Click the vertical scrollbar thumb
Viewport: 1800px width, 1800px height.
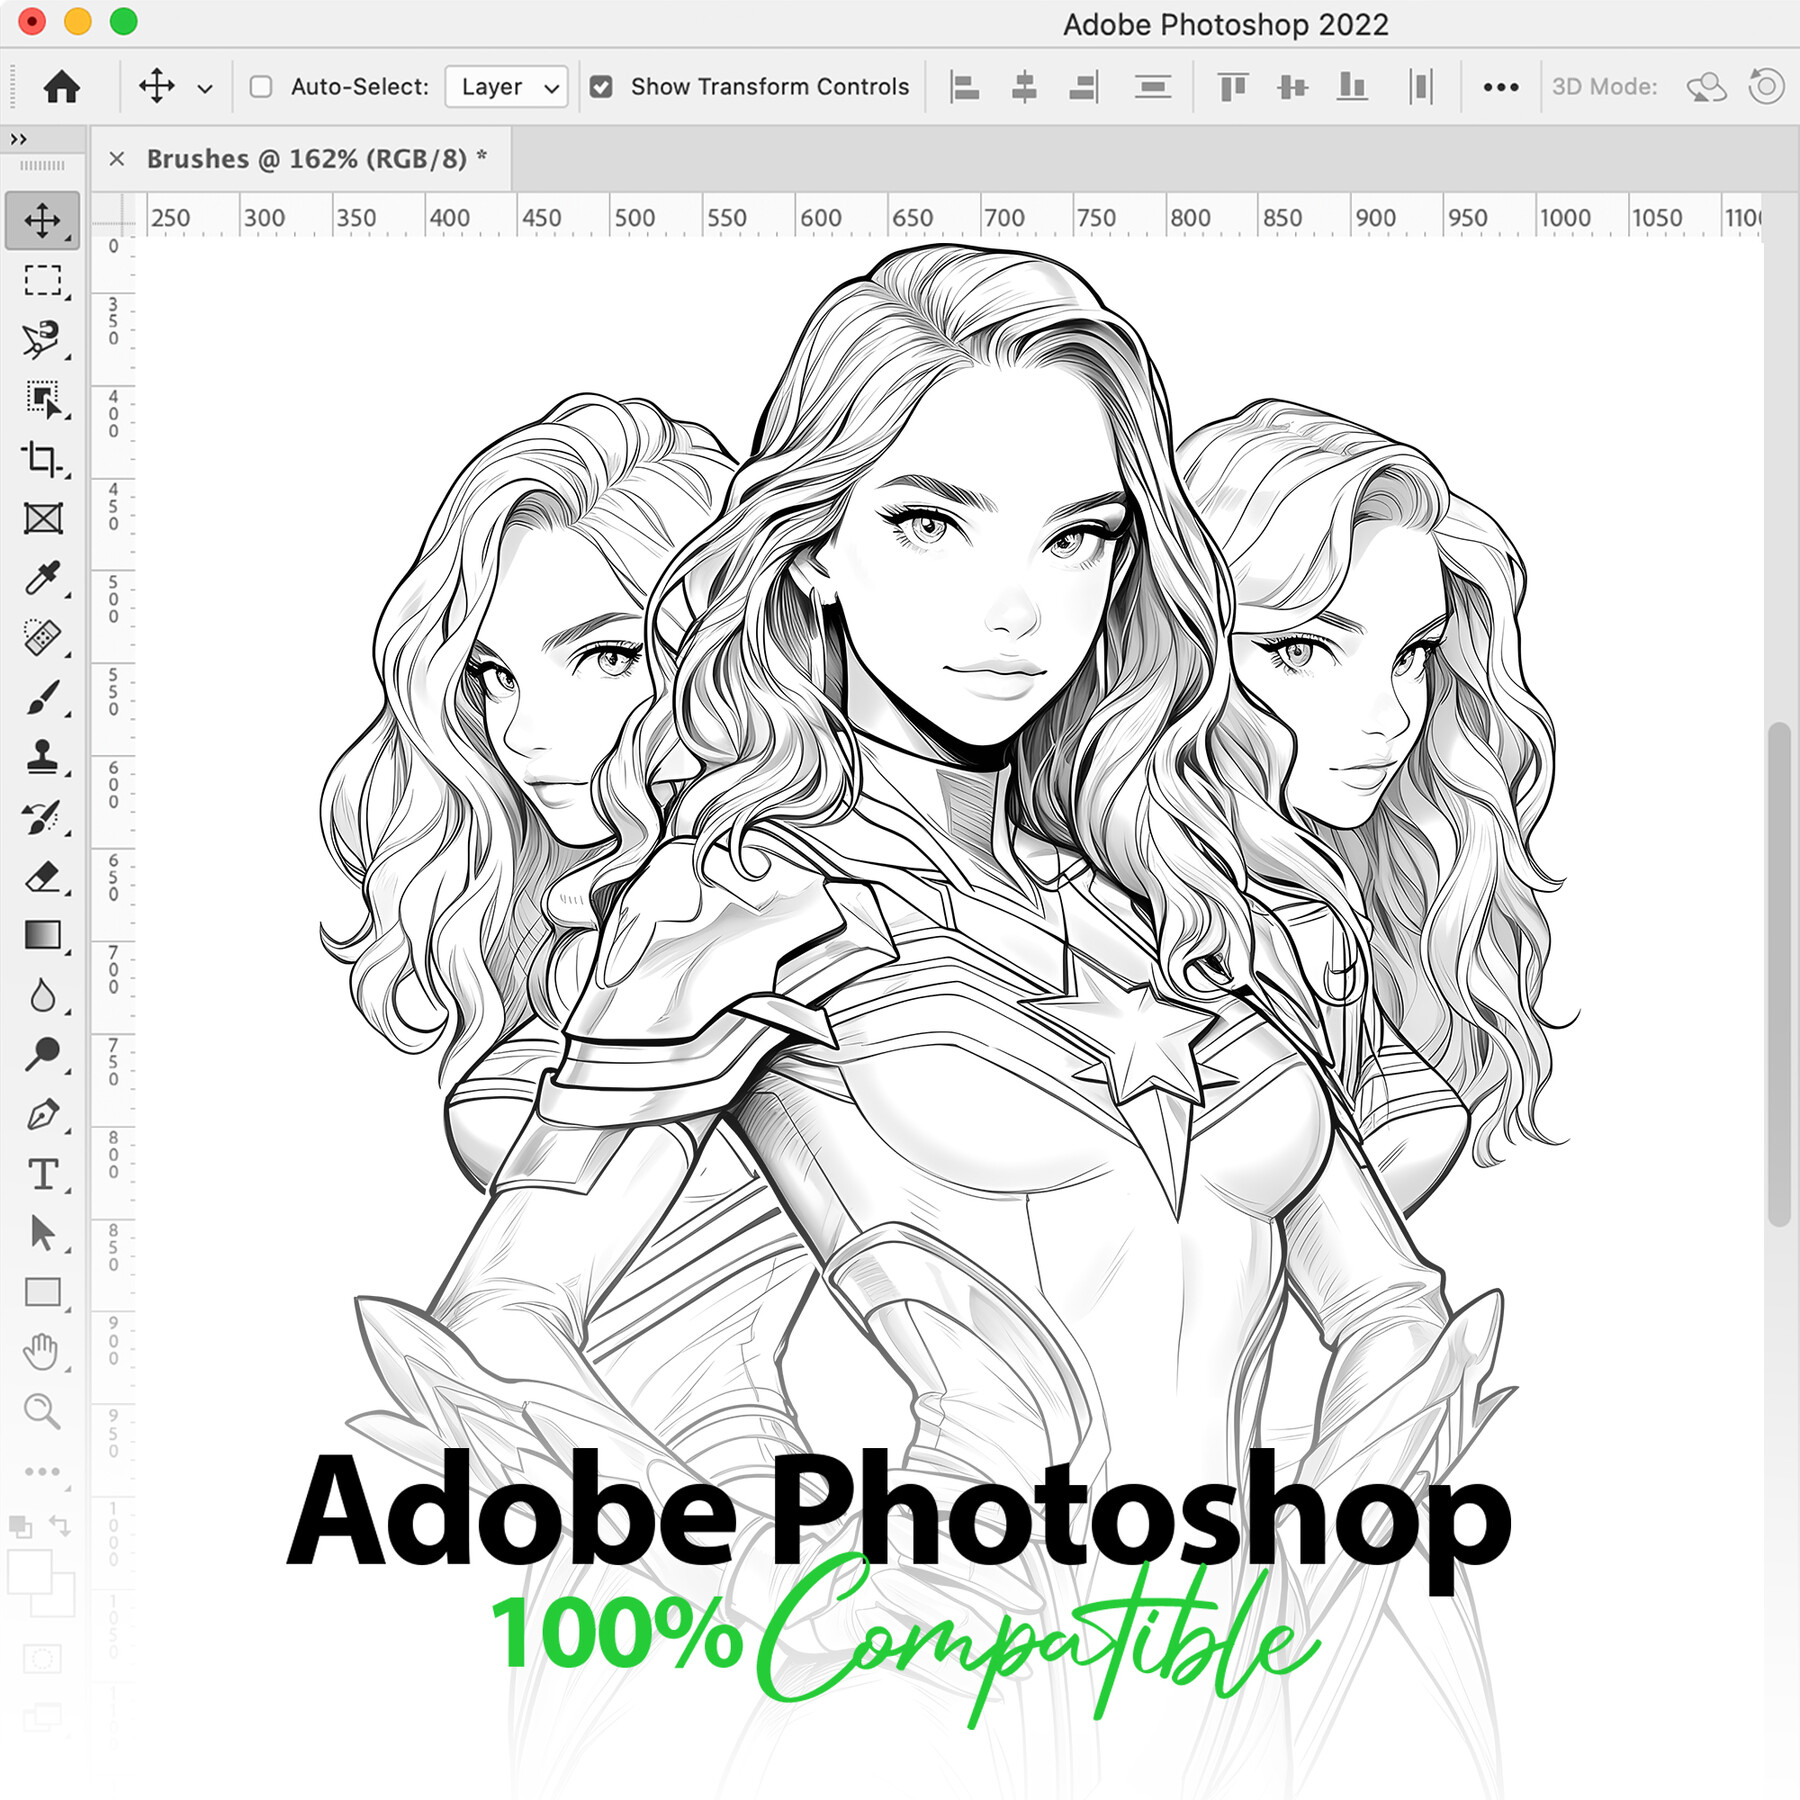[x=1779, y=974]
